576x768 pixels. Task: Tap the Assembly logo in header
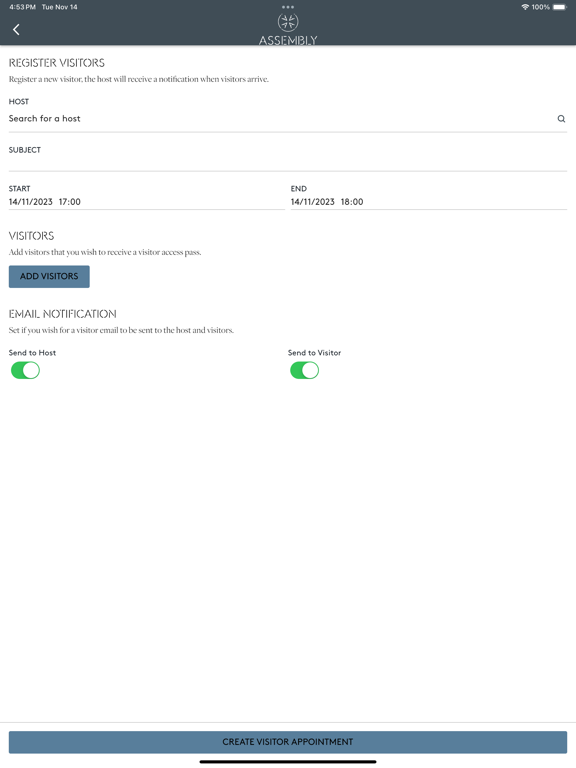coord(288,29)
